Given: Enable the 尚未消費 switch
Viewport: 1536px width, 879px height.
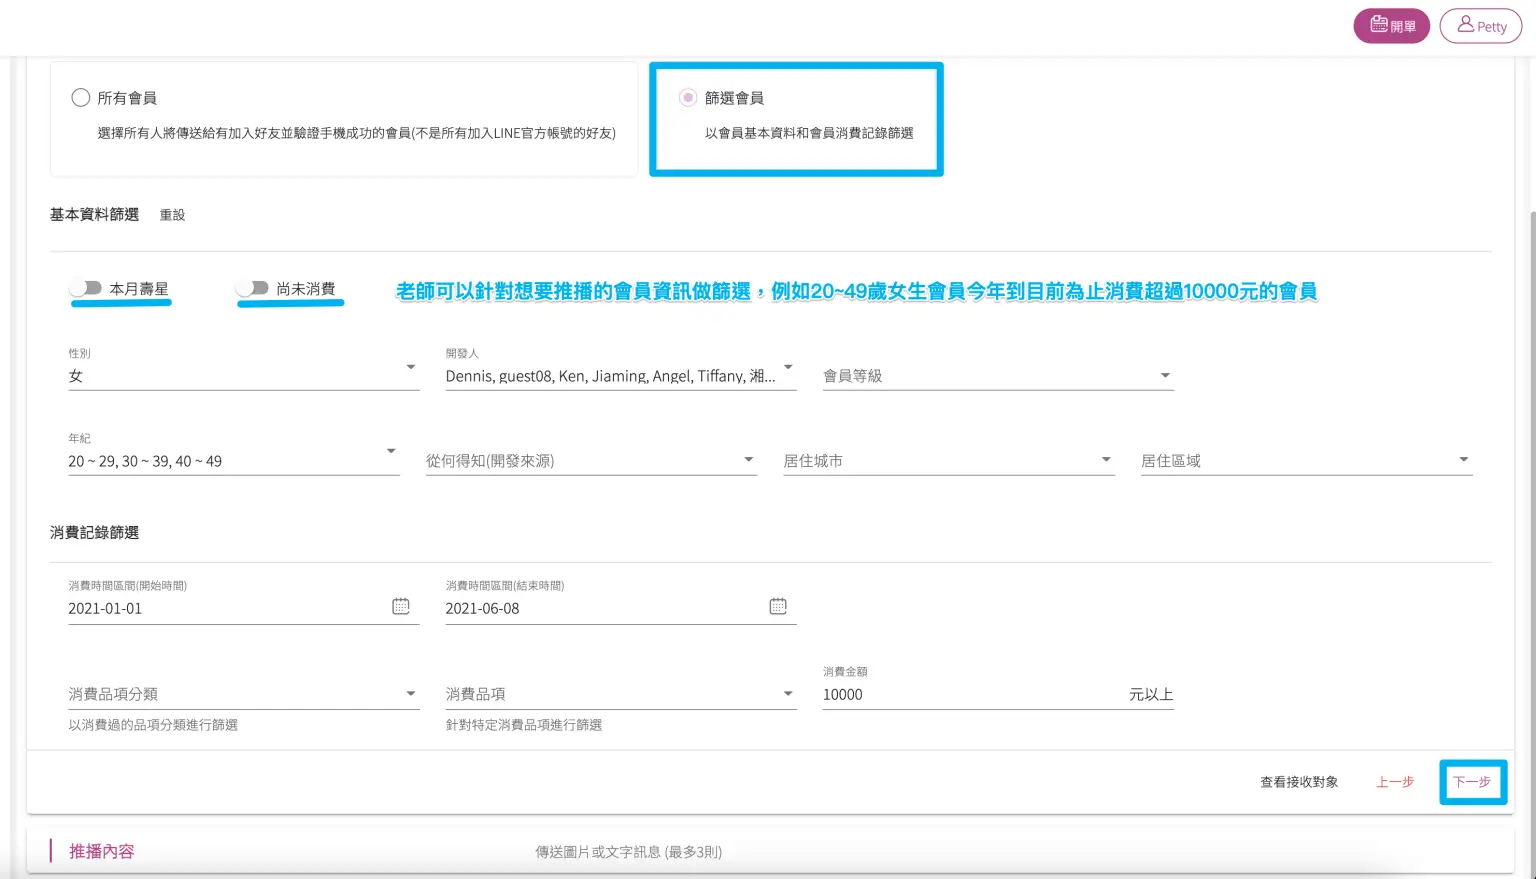Looking at the screenshot, I should (253, 288).
